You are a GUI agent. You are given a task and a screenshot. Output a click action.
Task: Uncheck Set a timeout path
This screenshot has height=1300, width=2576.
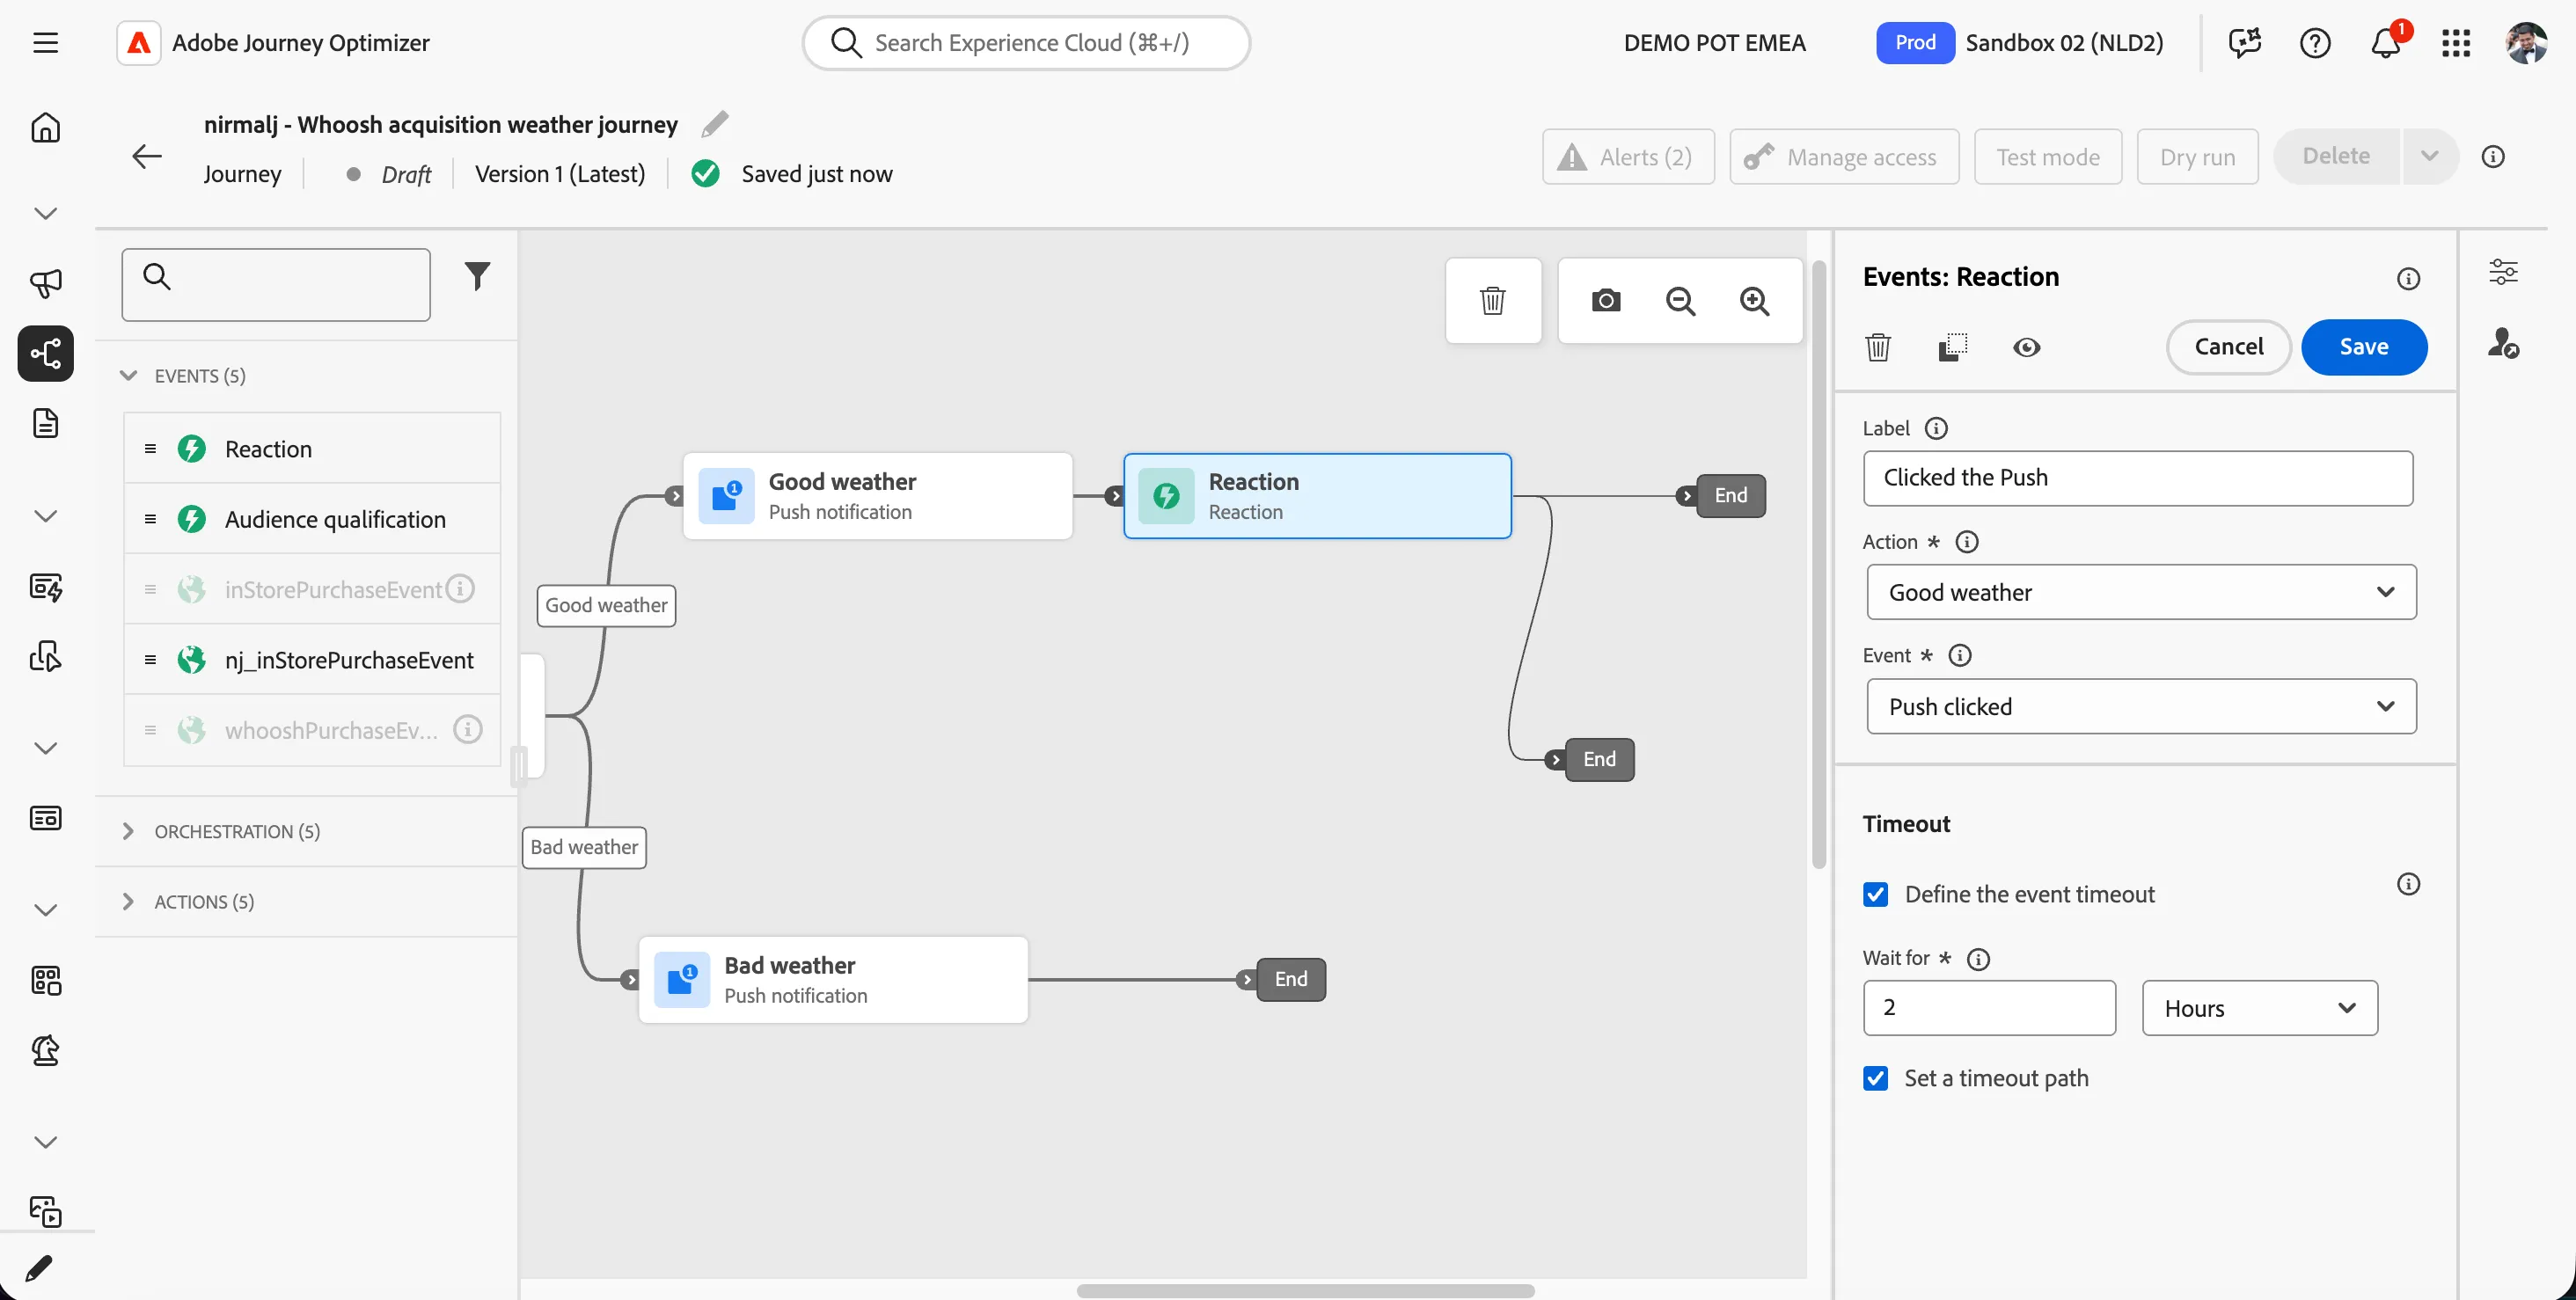1876,1078
